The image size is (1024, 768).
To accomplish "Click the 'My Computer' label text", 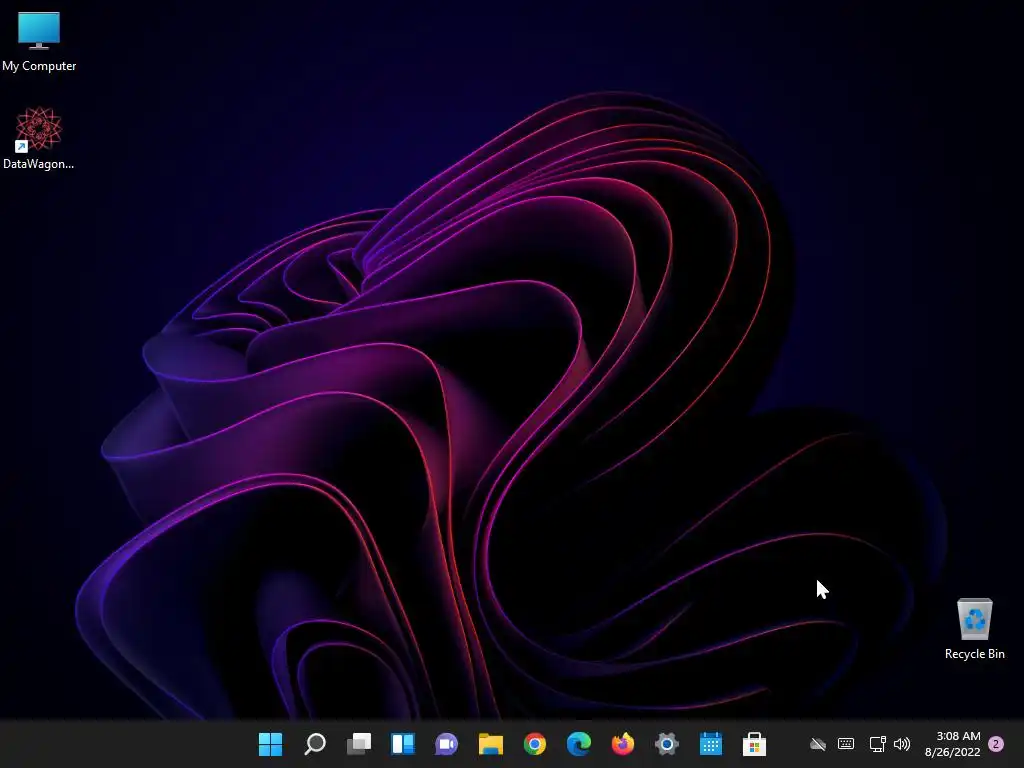I will pos(39,66).
